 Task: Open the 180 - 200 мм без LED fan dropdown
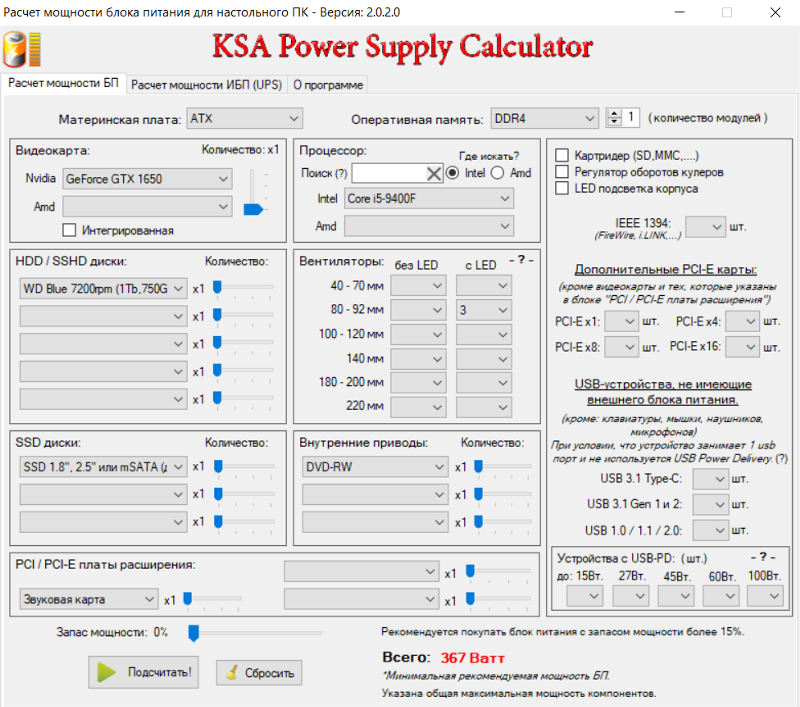point(418,383)
